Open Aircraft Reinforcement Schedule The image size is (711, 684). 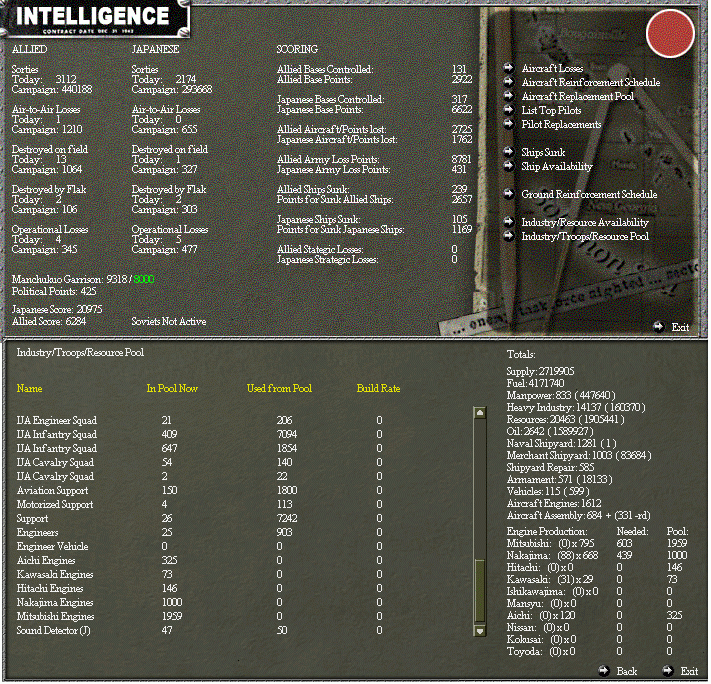tap(590, 83)
